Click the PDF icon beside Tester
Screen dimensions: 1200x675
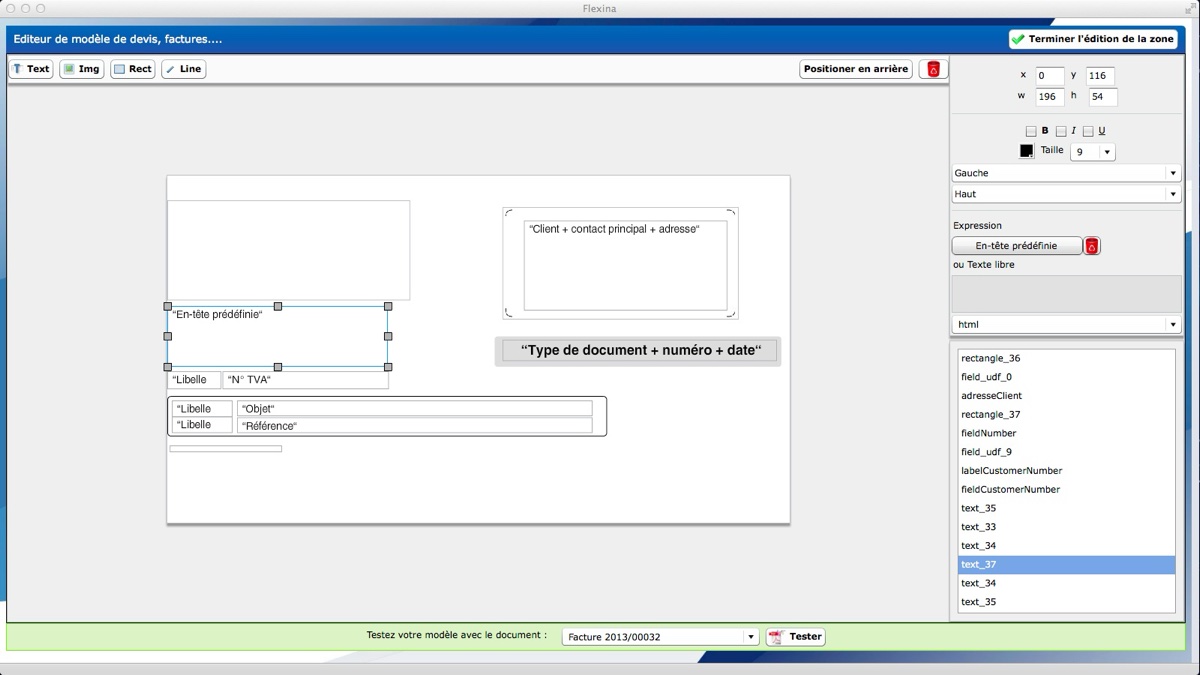click(x=775, y=636)
